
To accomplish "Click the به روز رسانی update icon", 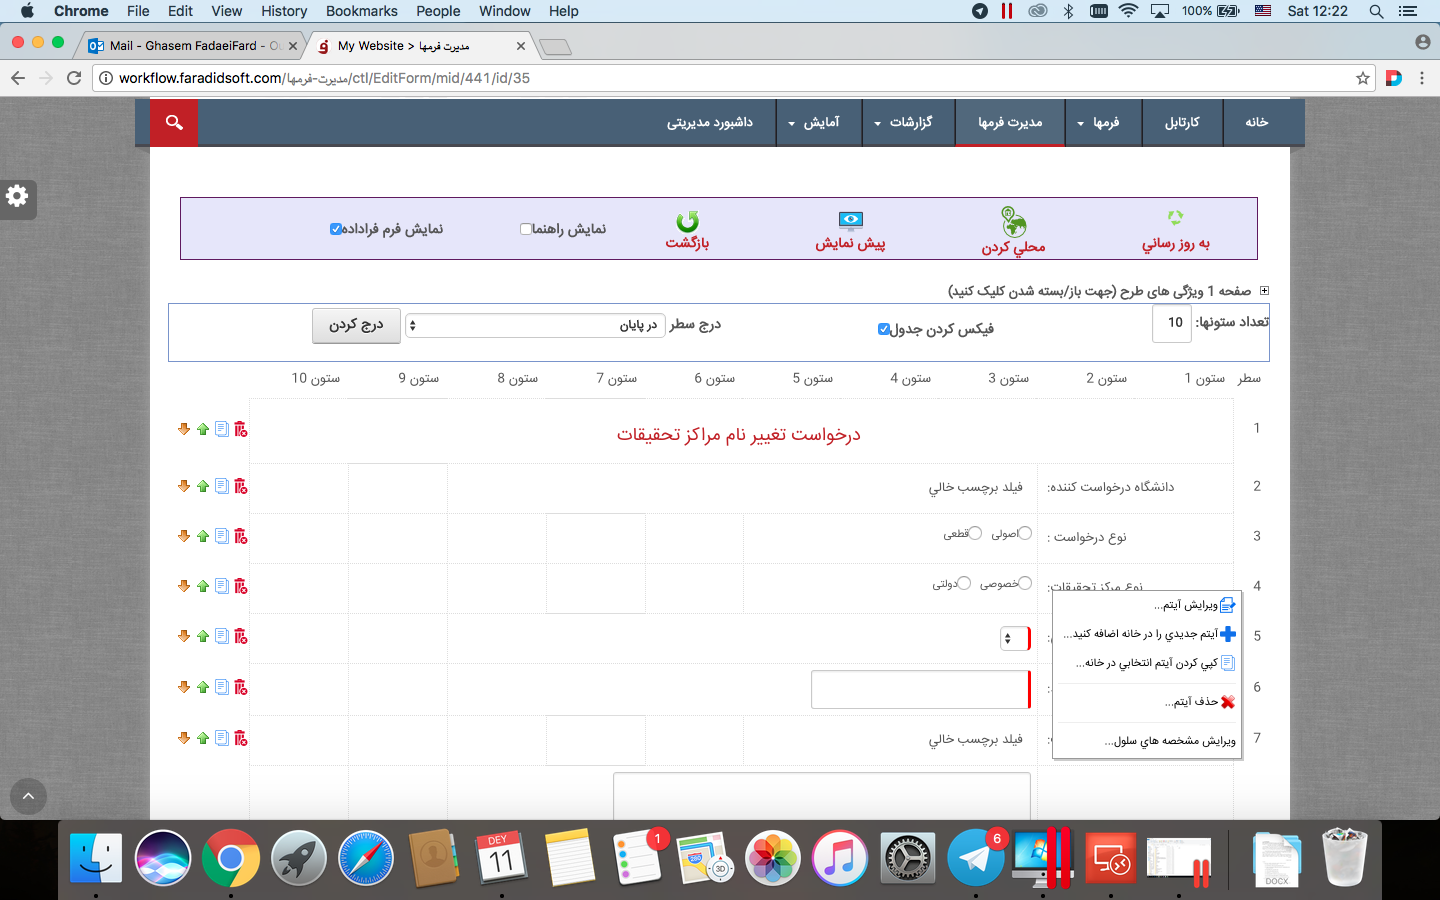I will [1175, 218].
